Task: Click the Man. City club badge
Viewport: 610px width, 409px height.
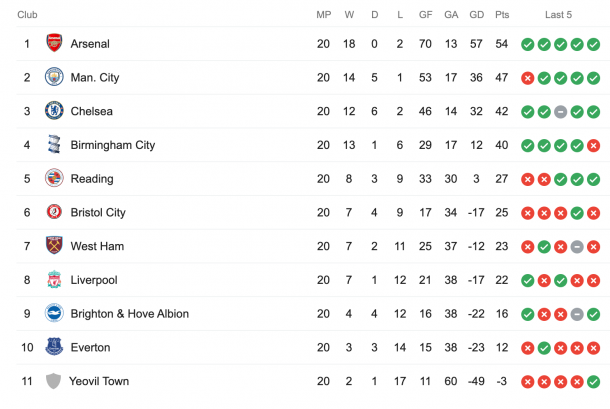Action: tap(54, 77)
